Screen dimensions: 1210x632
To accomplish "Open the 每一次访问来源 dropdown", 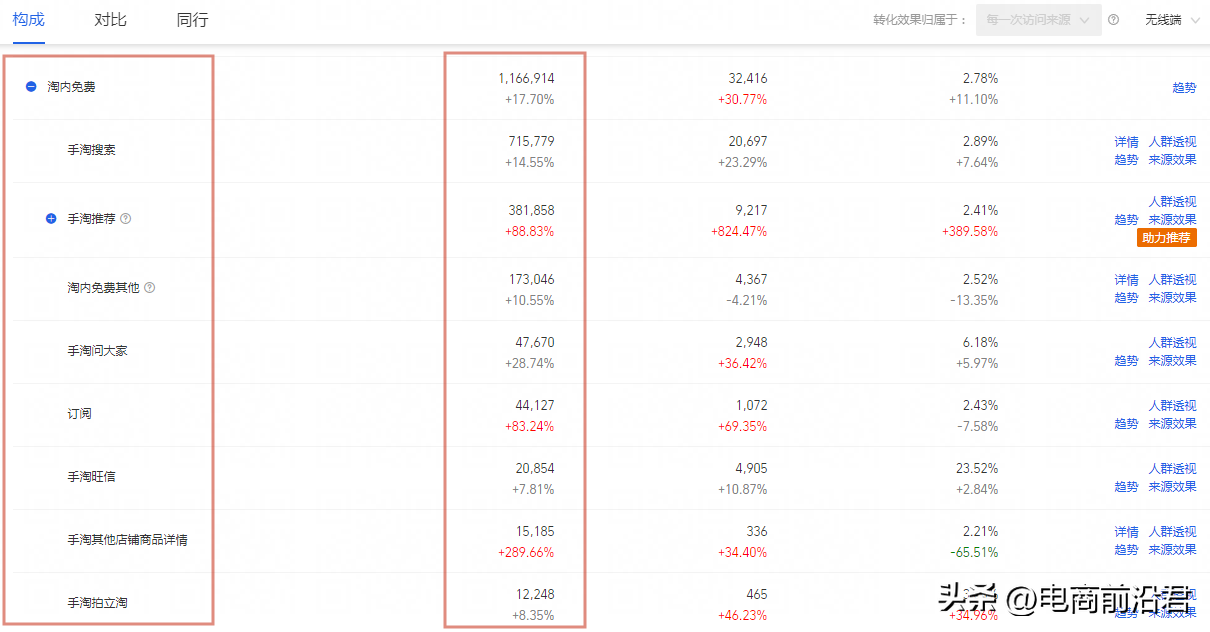I will pos(1038,20).
